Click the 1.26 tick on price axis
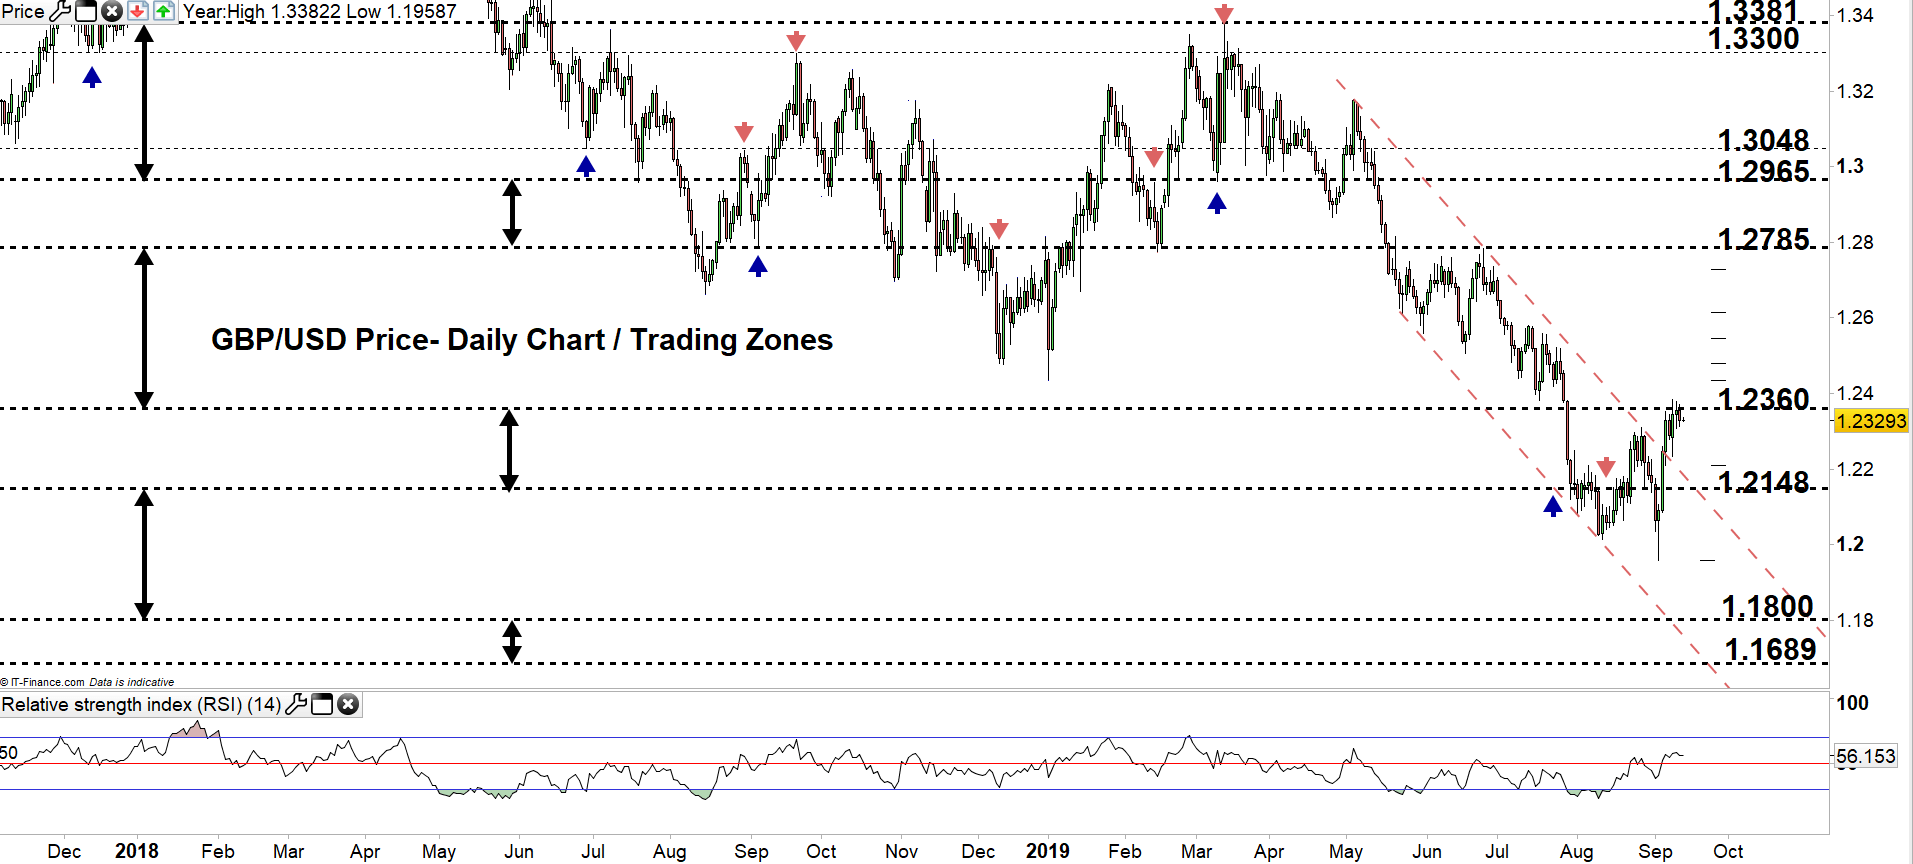This screenshot has height=864, width=1913. pos(1855,317)
